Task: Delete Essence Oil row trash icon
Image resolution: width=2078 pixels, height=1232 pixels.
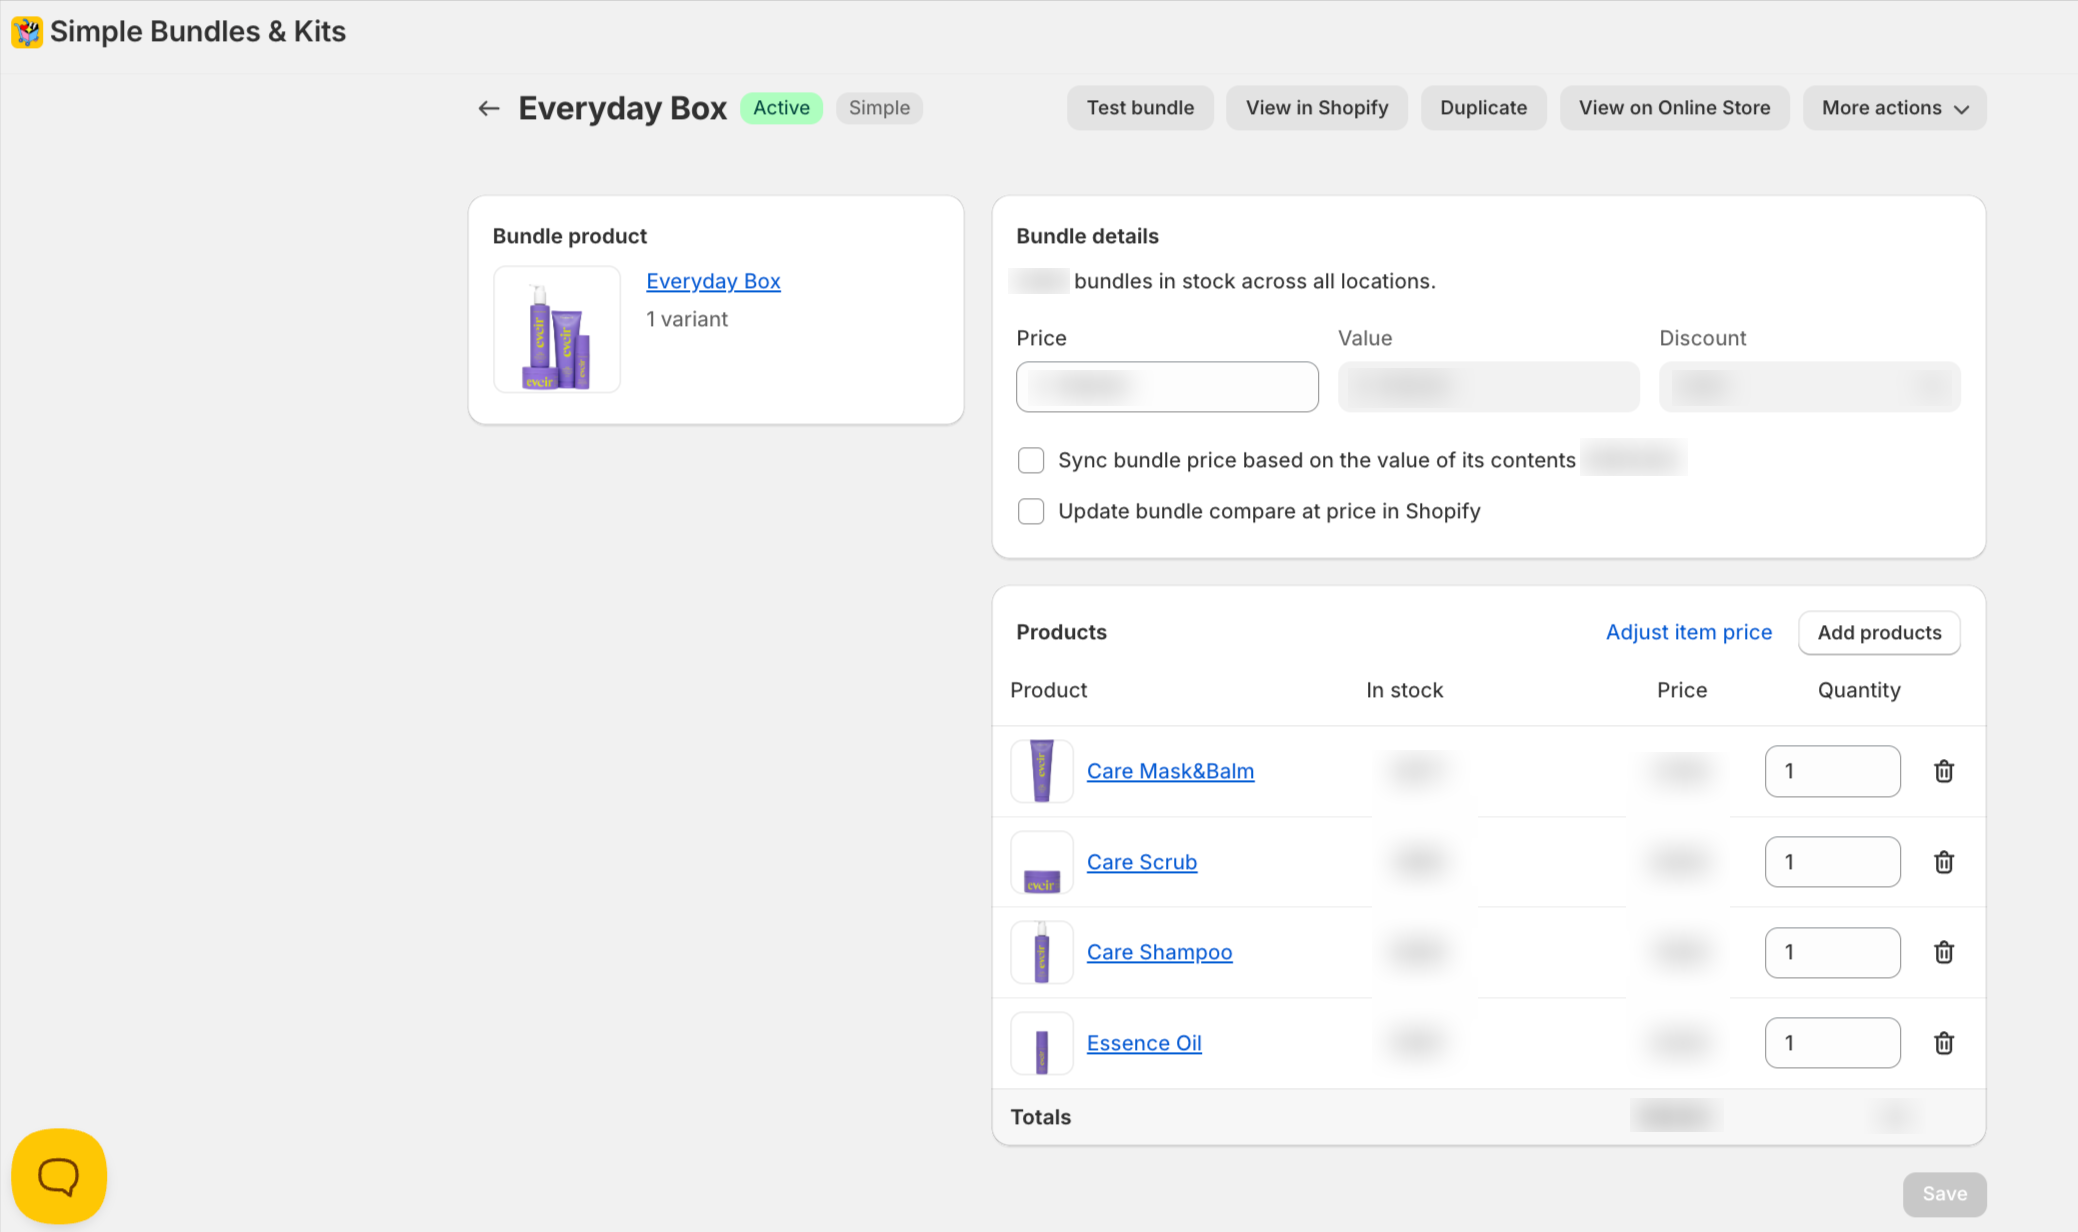Action: click(x=1943, y=1043)
